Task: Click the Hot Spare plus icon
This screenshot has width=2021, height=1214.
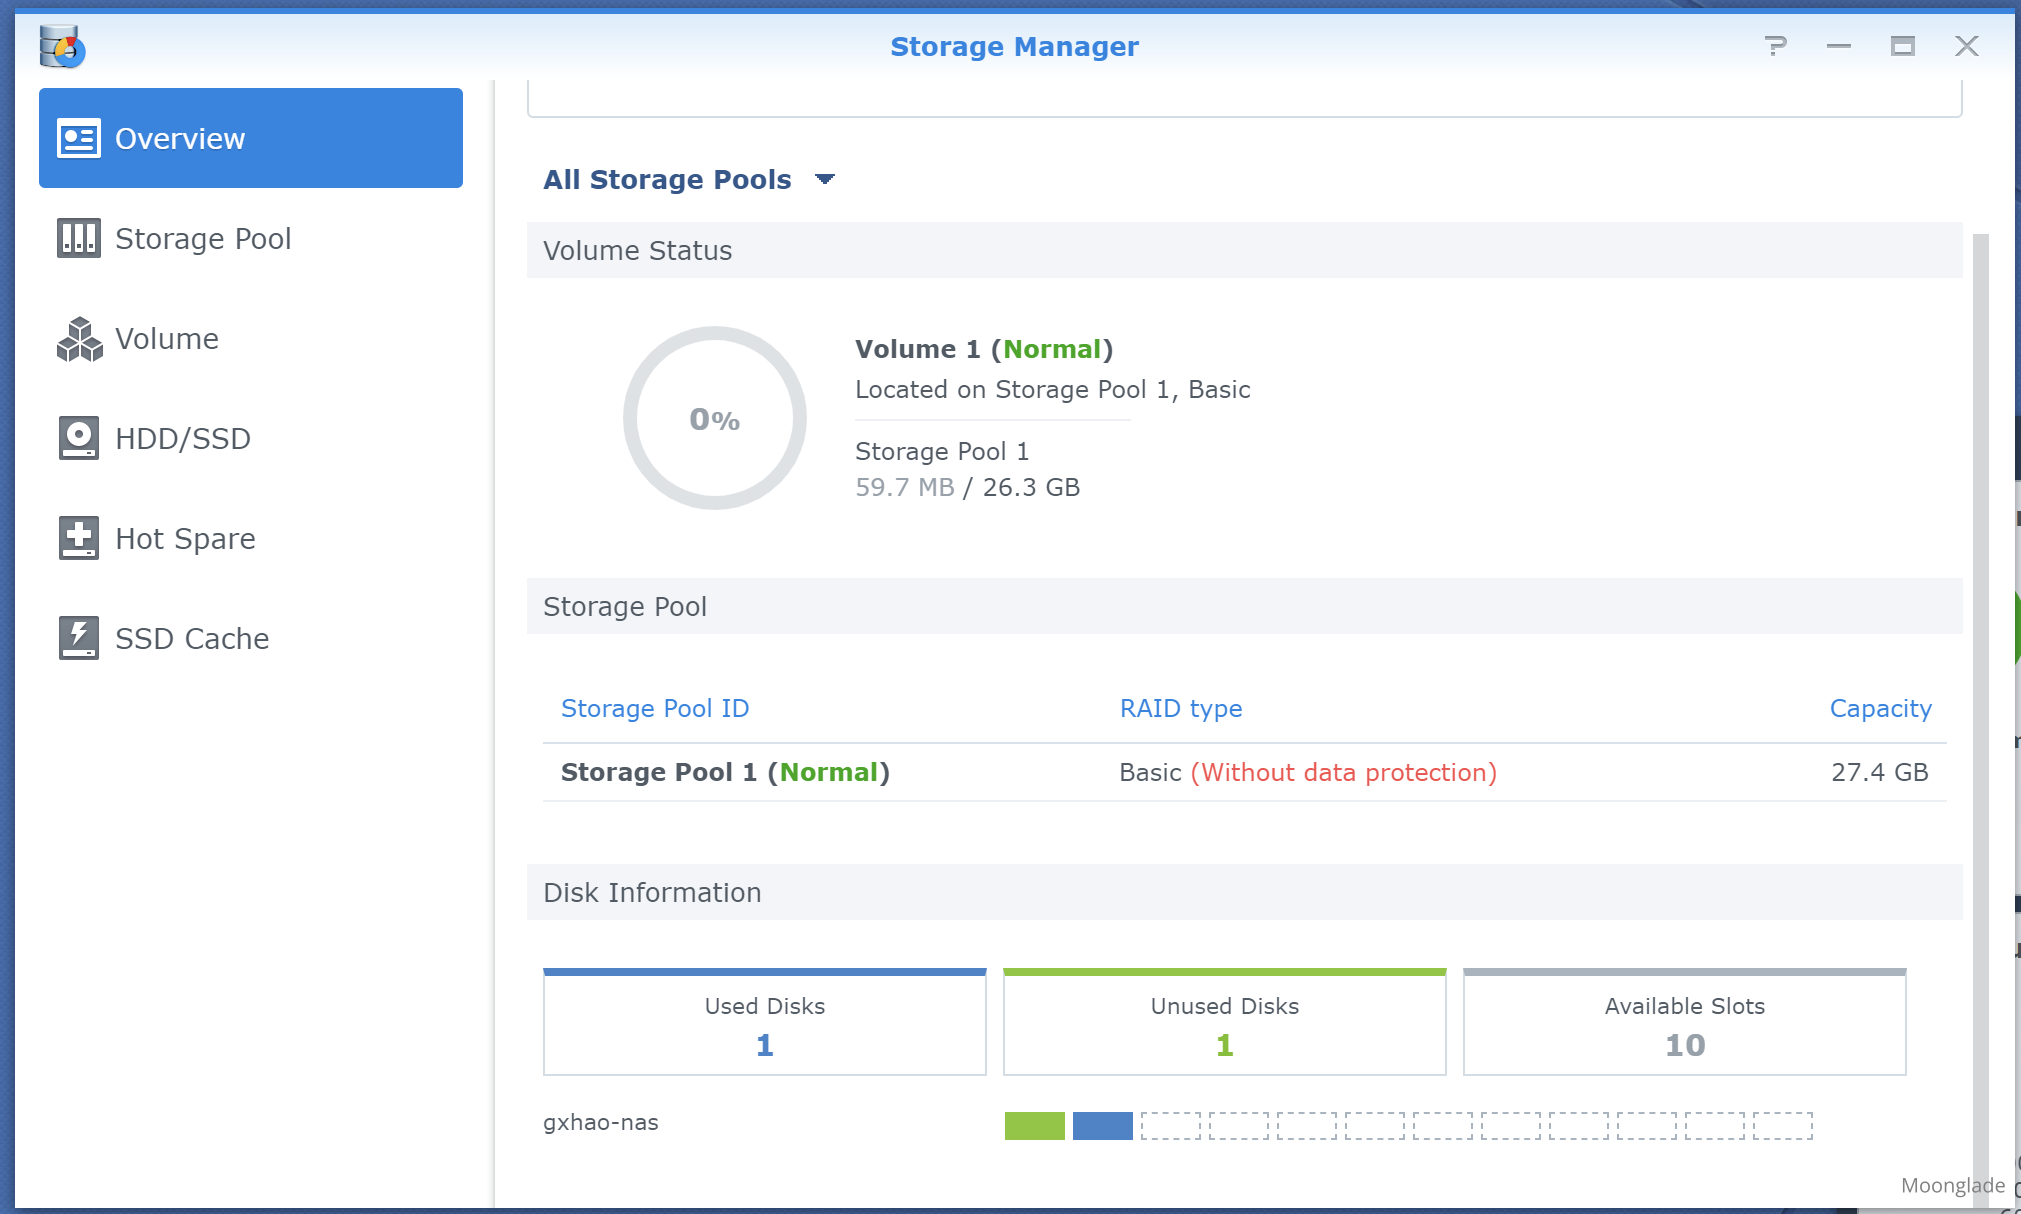Action: coord(78,538)
